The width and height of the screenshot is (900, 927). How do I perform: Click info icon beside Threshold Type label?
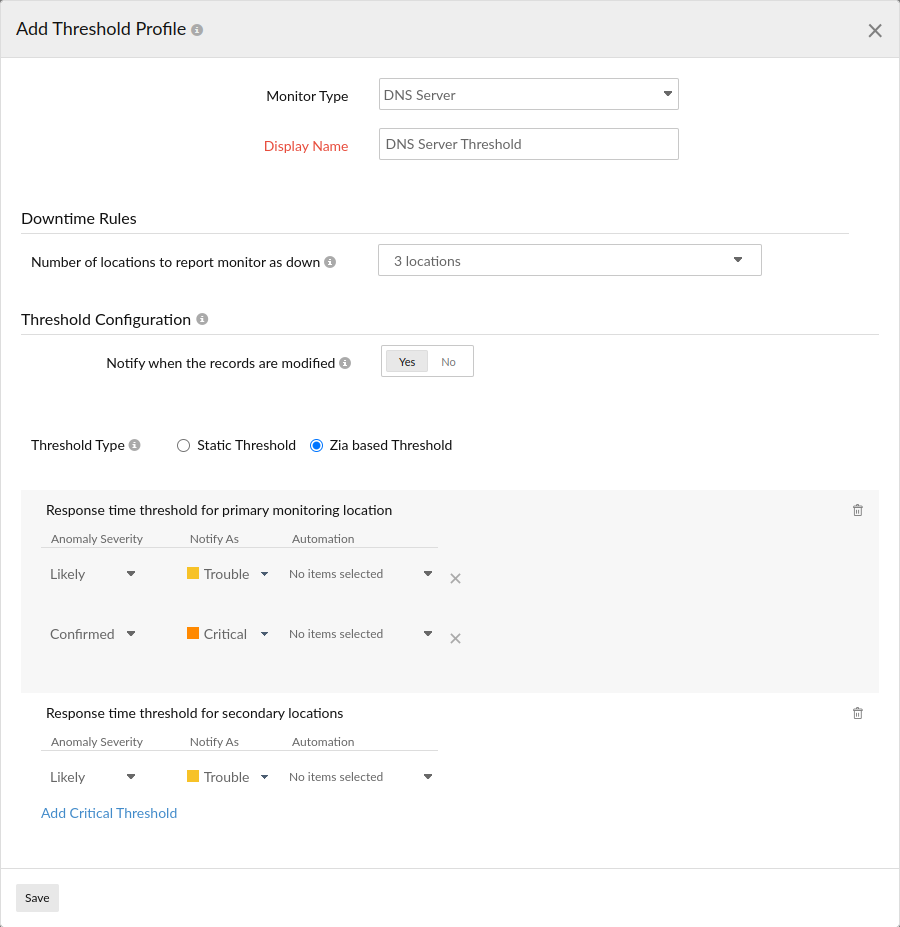coord(135,446)
